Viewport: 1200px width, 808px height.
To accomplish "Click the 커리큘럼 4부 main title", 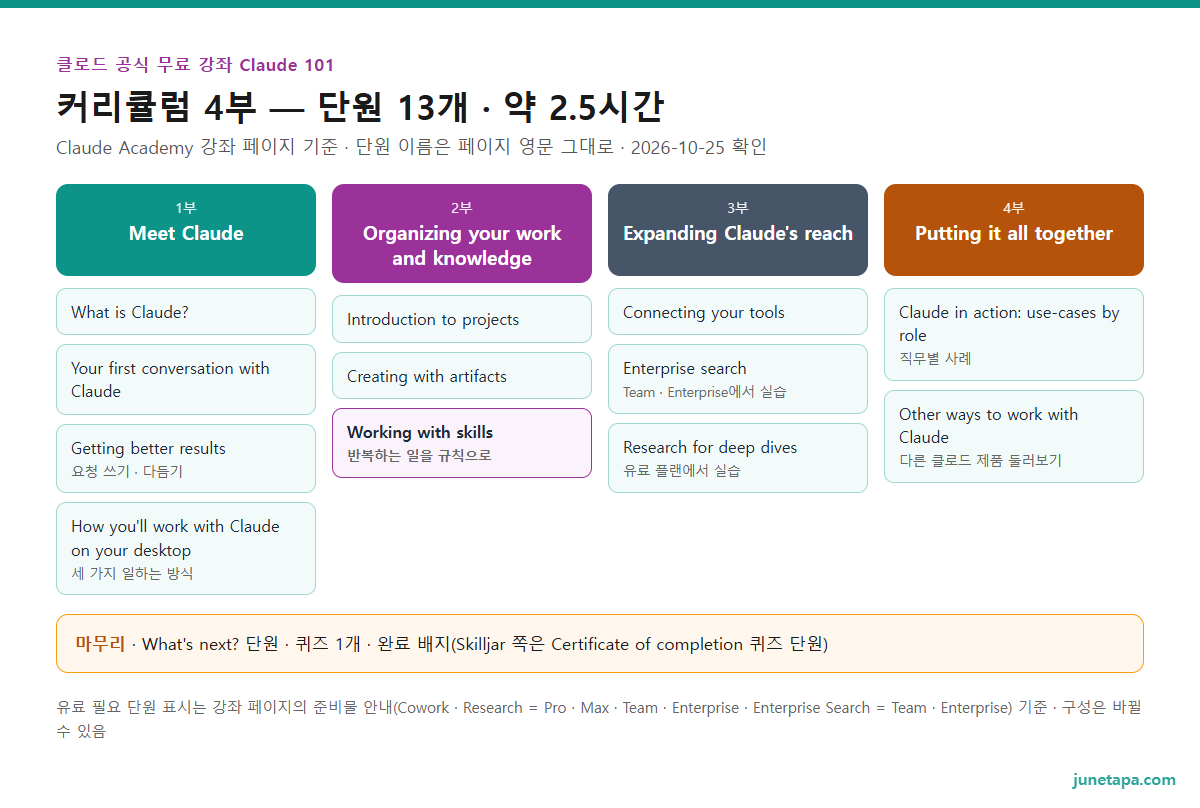I will [x=360, y=108].
